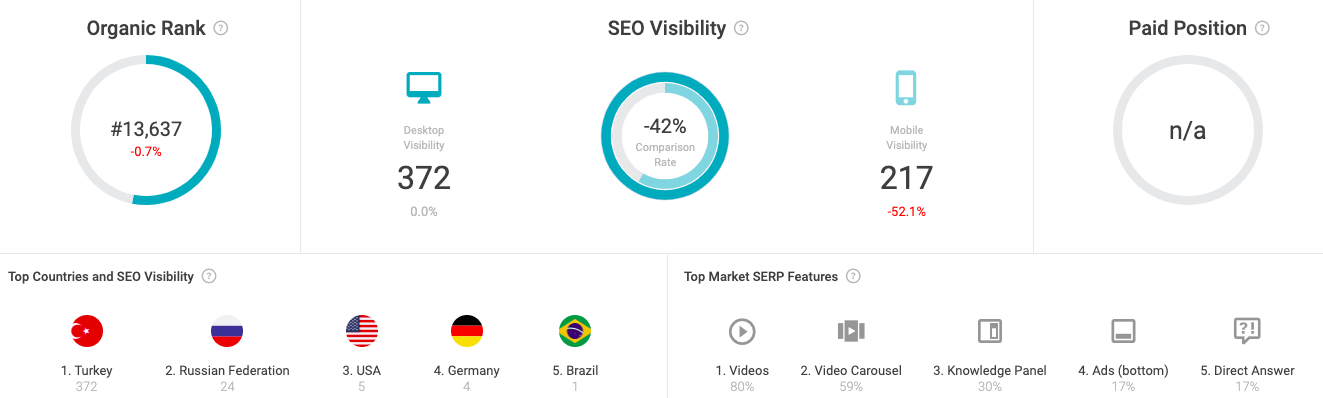Viewport: 1323px width, 398px height.
Task: Select the Mobile Visibility phone icon
Action: (906, 87)
